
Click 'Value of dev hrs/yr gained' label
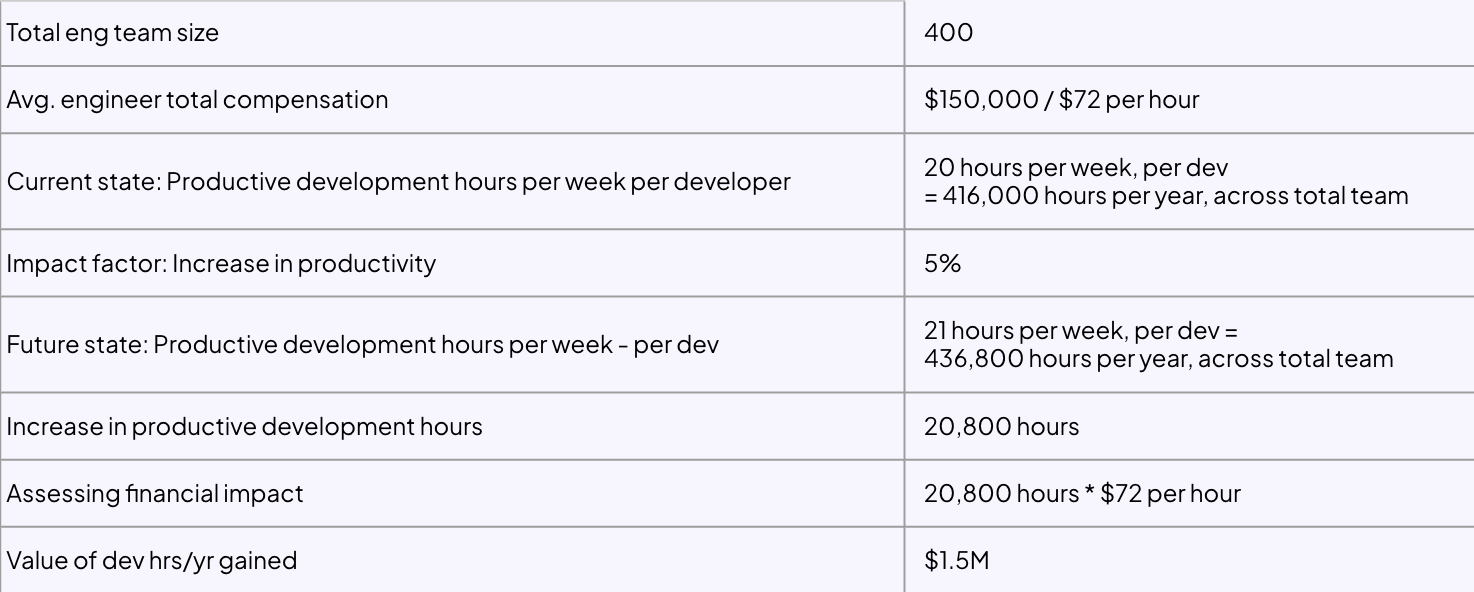152,561
